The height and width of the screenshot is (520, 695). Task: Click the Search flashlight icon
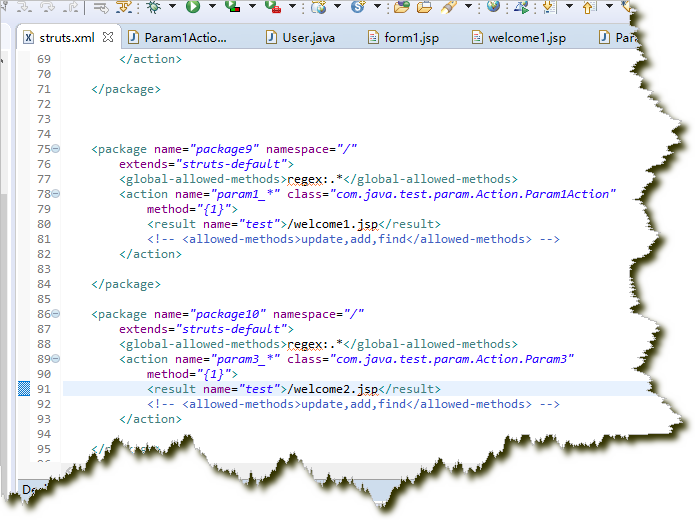[x=449, y=7]
